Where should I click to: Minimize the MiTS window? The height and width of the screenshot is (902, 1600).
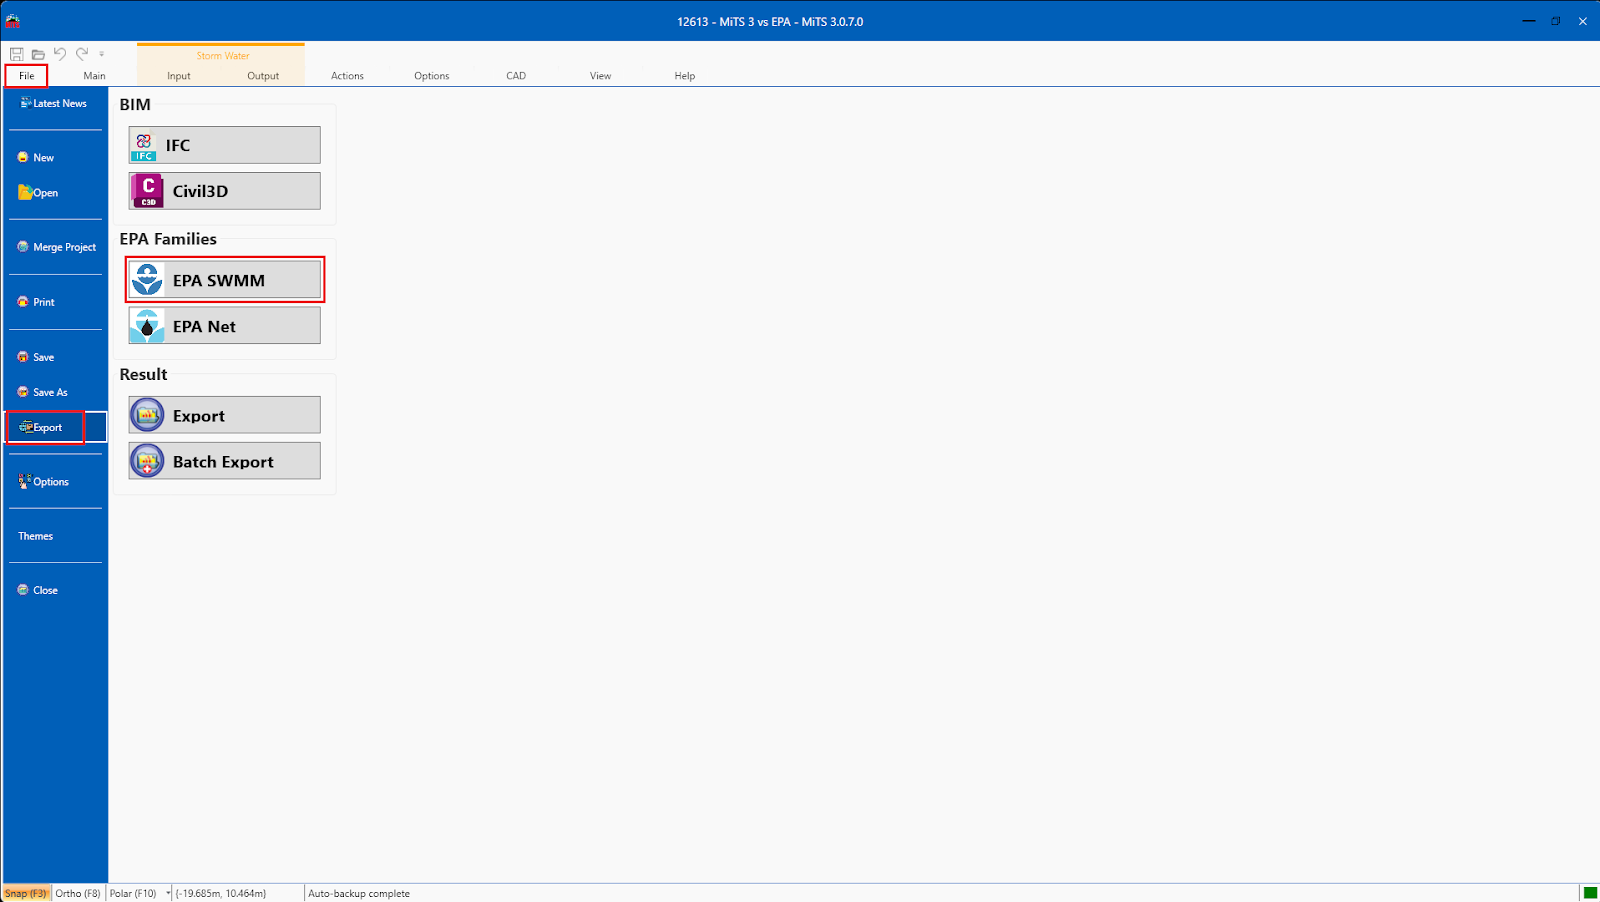(x=1528, y=21)
